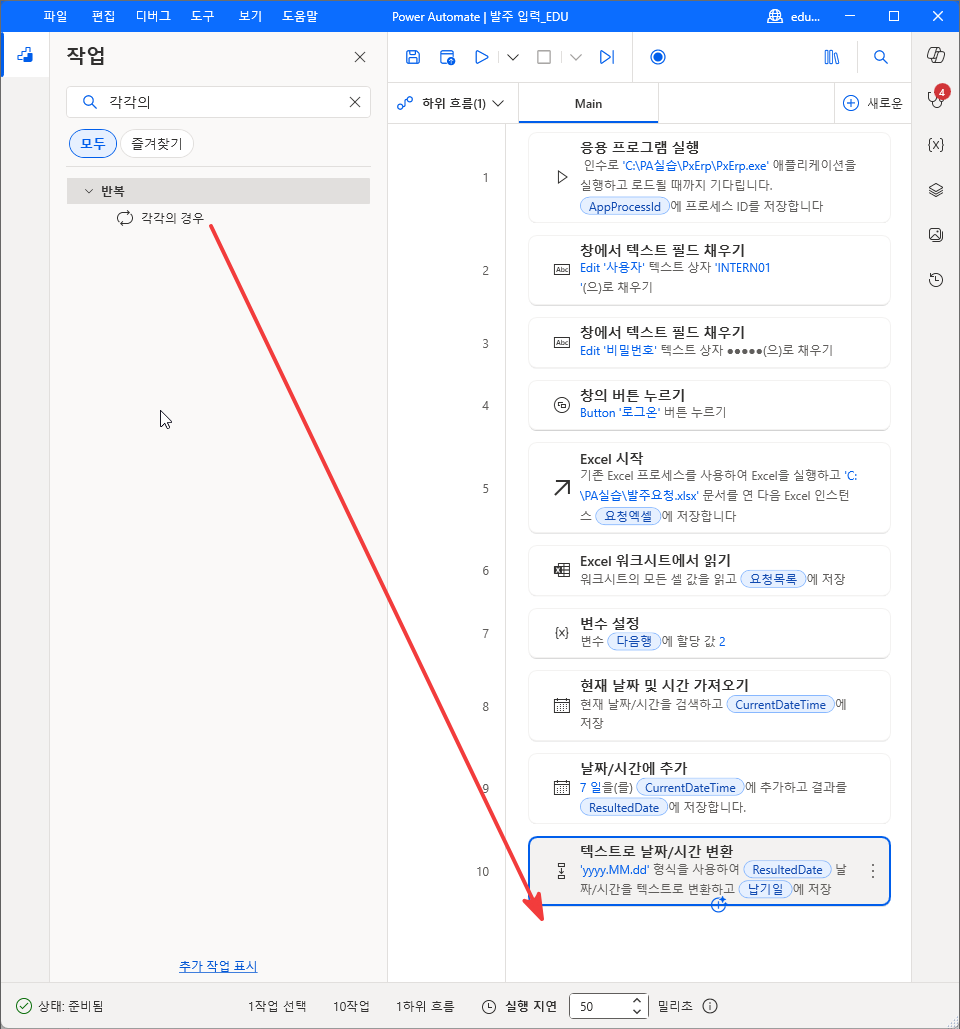Open the 보기 menu
Image resolution: width=960 pixels, height=1029 pixels.
[250, 16]
